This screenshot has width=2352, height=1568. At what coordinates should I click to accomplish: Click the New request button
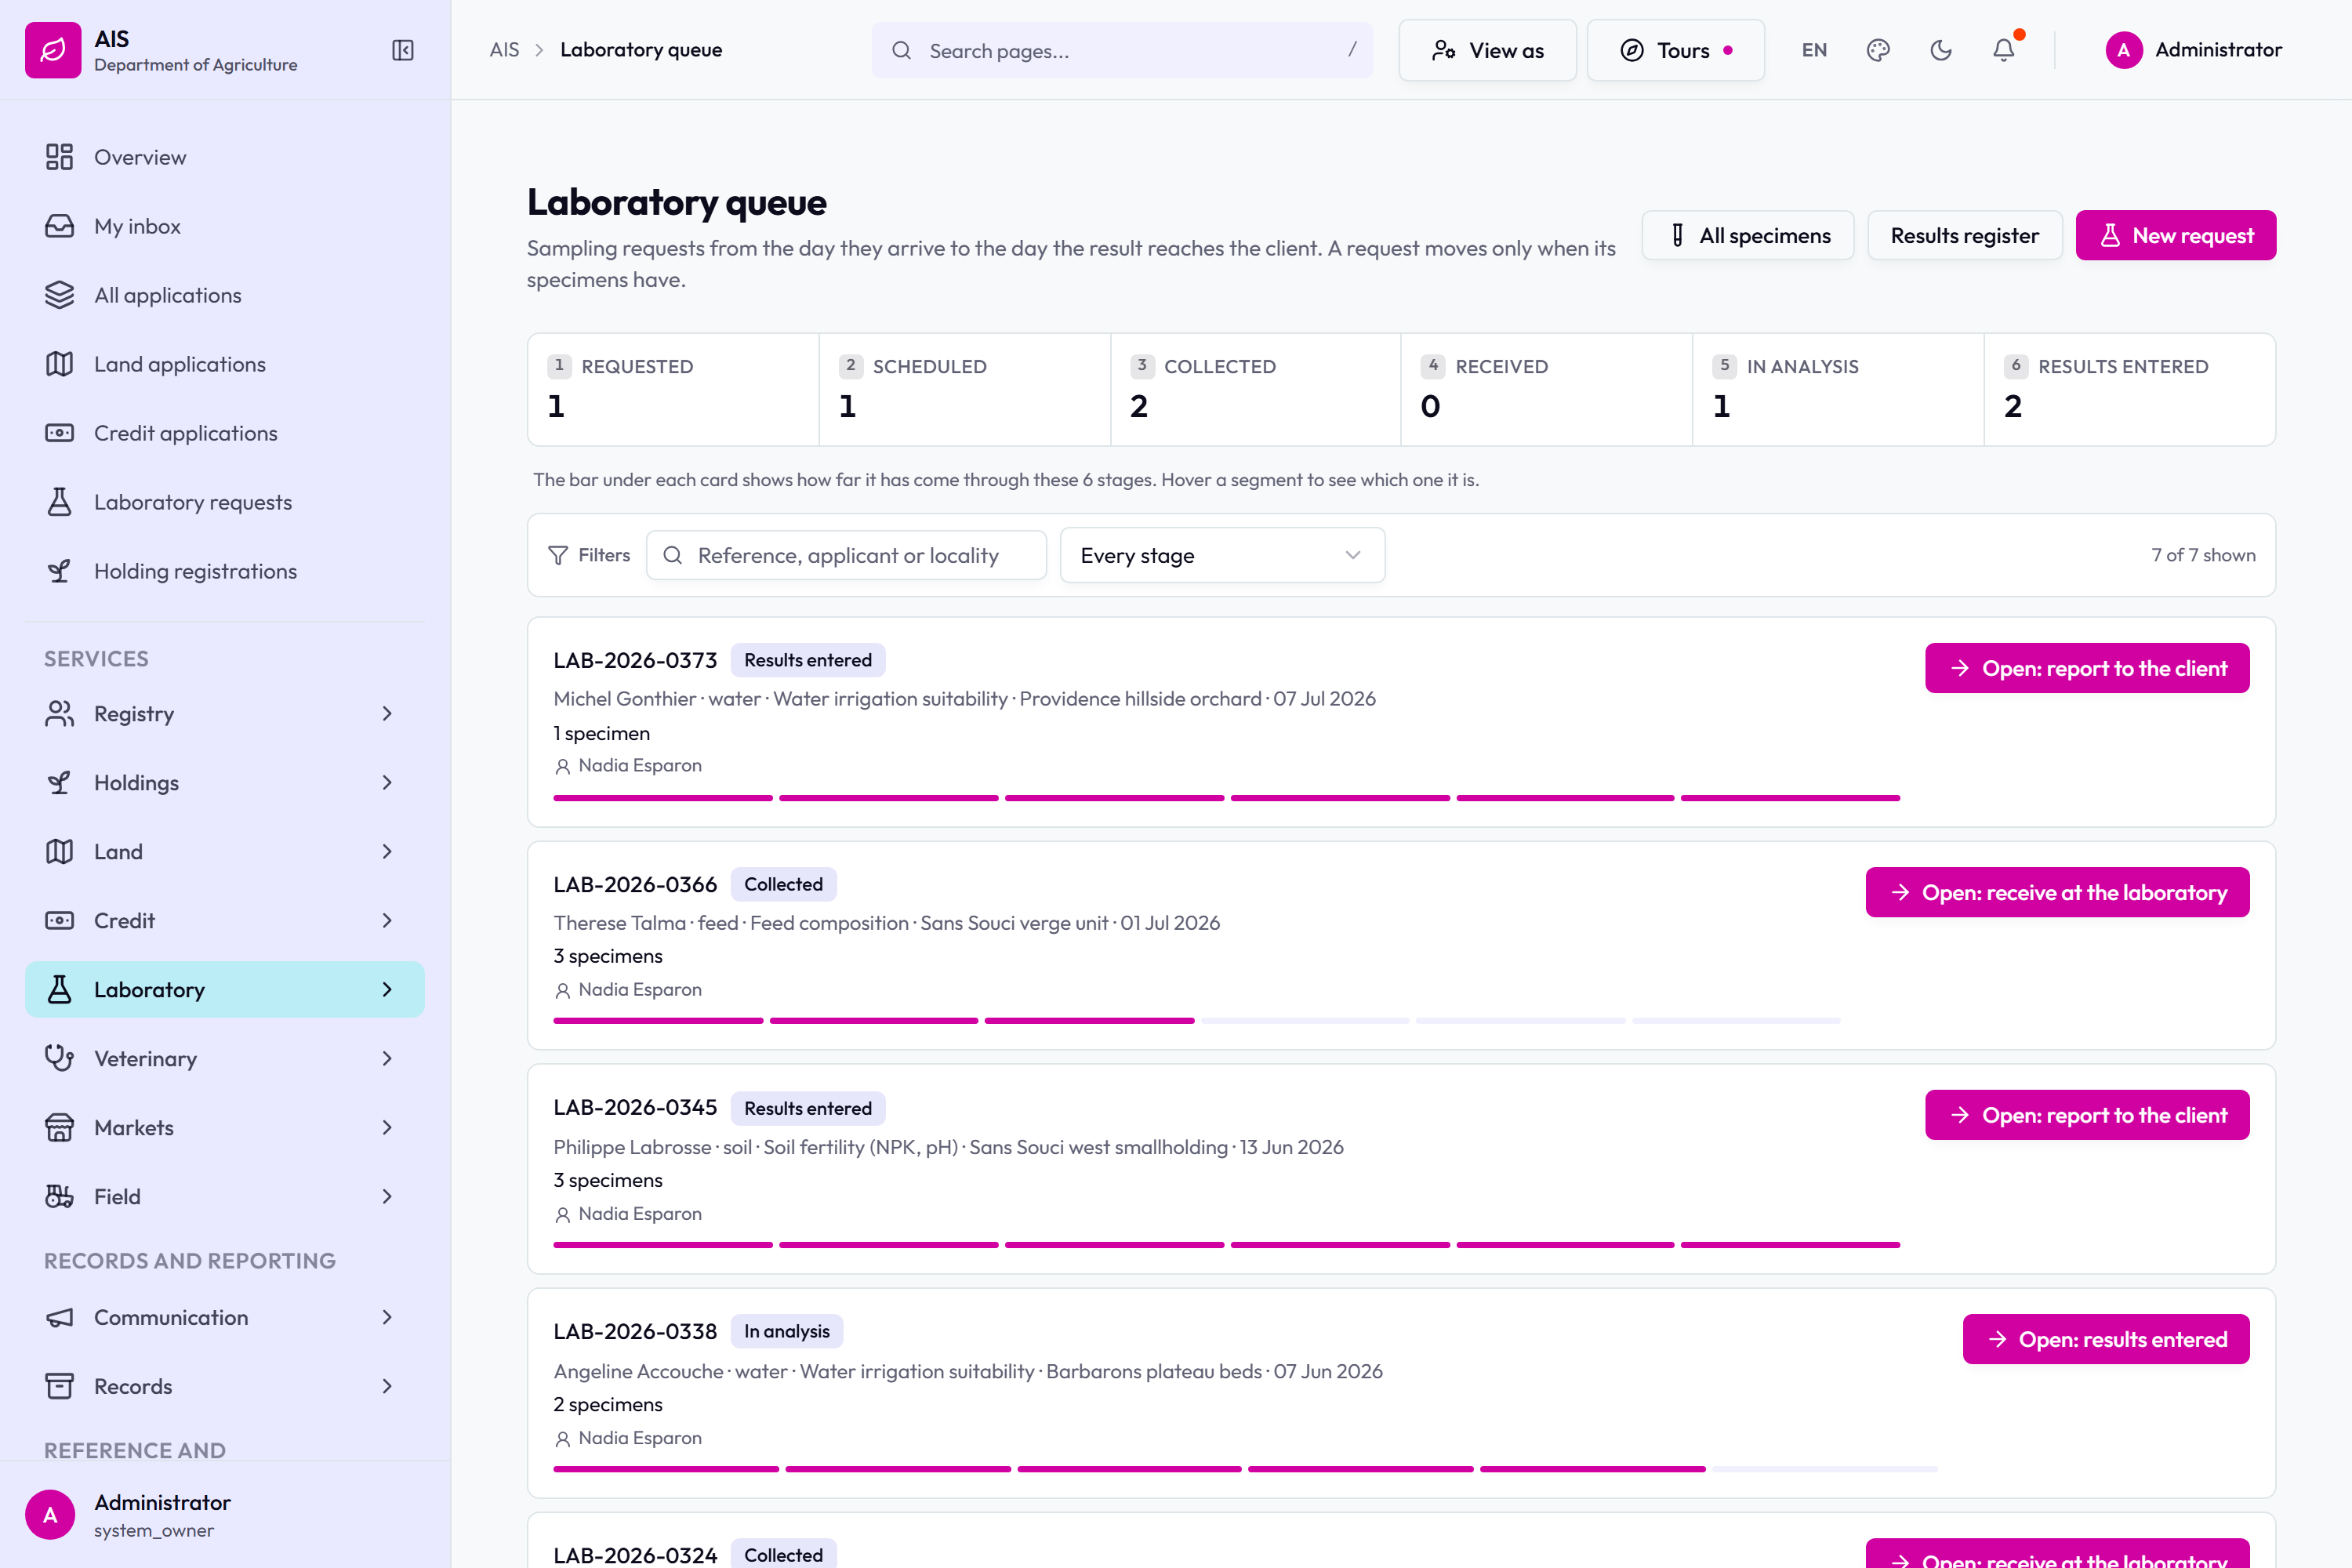2176,235
